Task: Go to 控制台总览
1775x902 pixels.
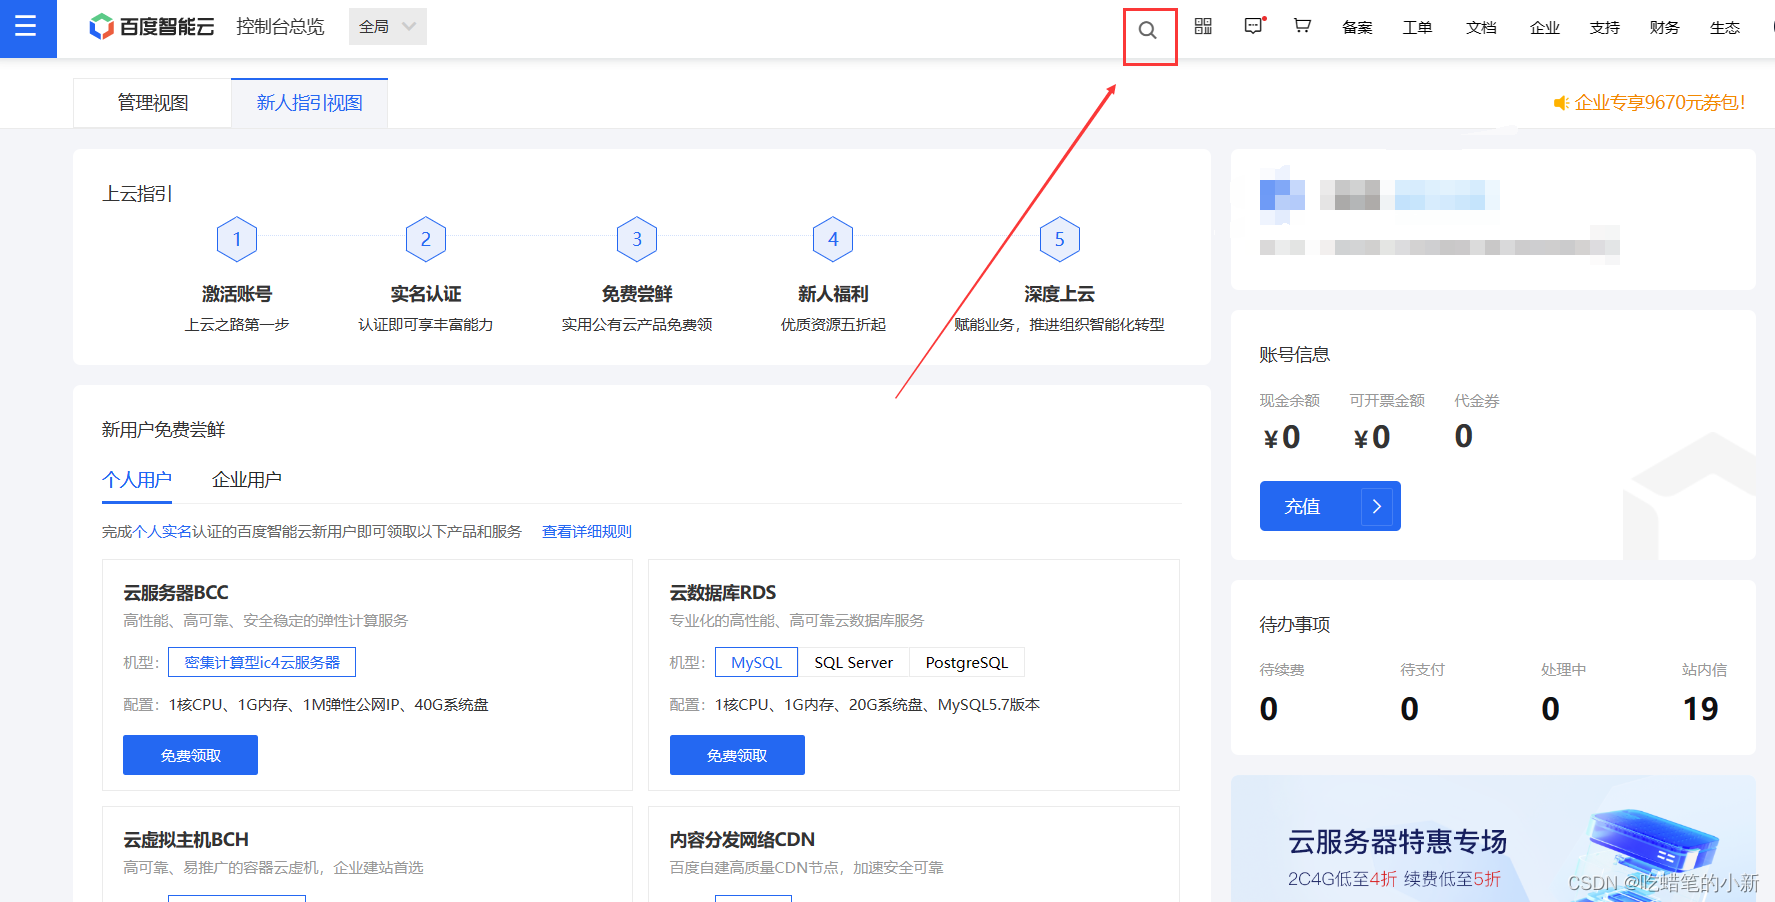Action: pyautogui.click(x=280, y=27)
